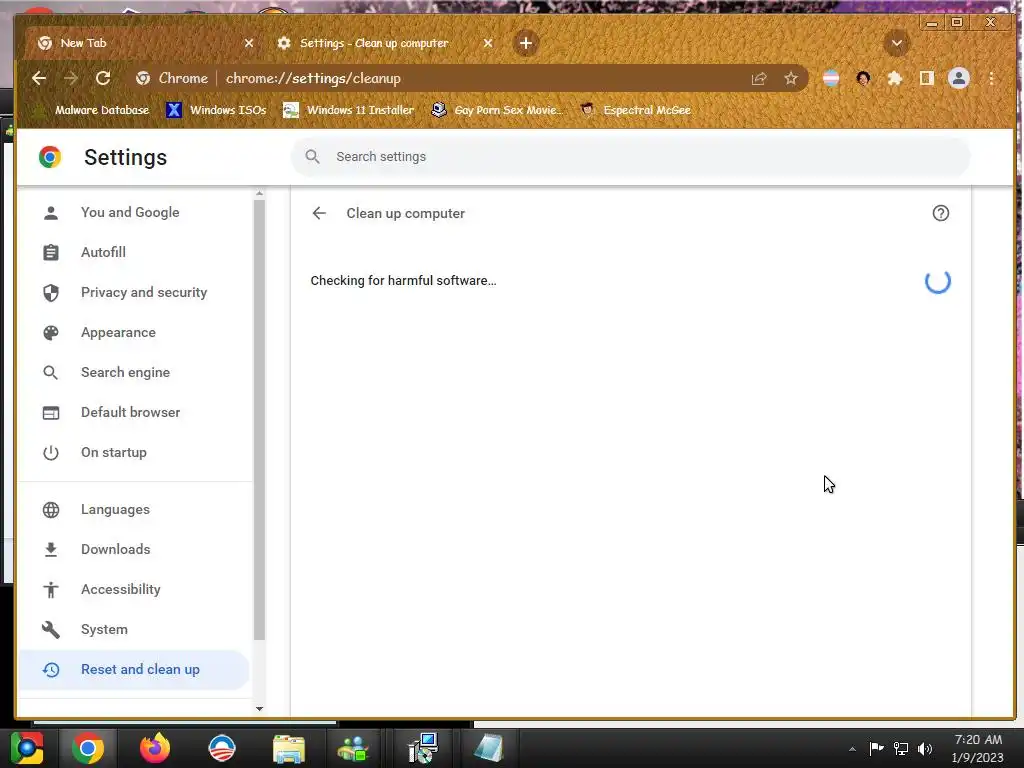Click the Chrome logo beside Settings title
Image resolution: width=1024 pixels, height=768 pixels.
pos(50,157)
